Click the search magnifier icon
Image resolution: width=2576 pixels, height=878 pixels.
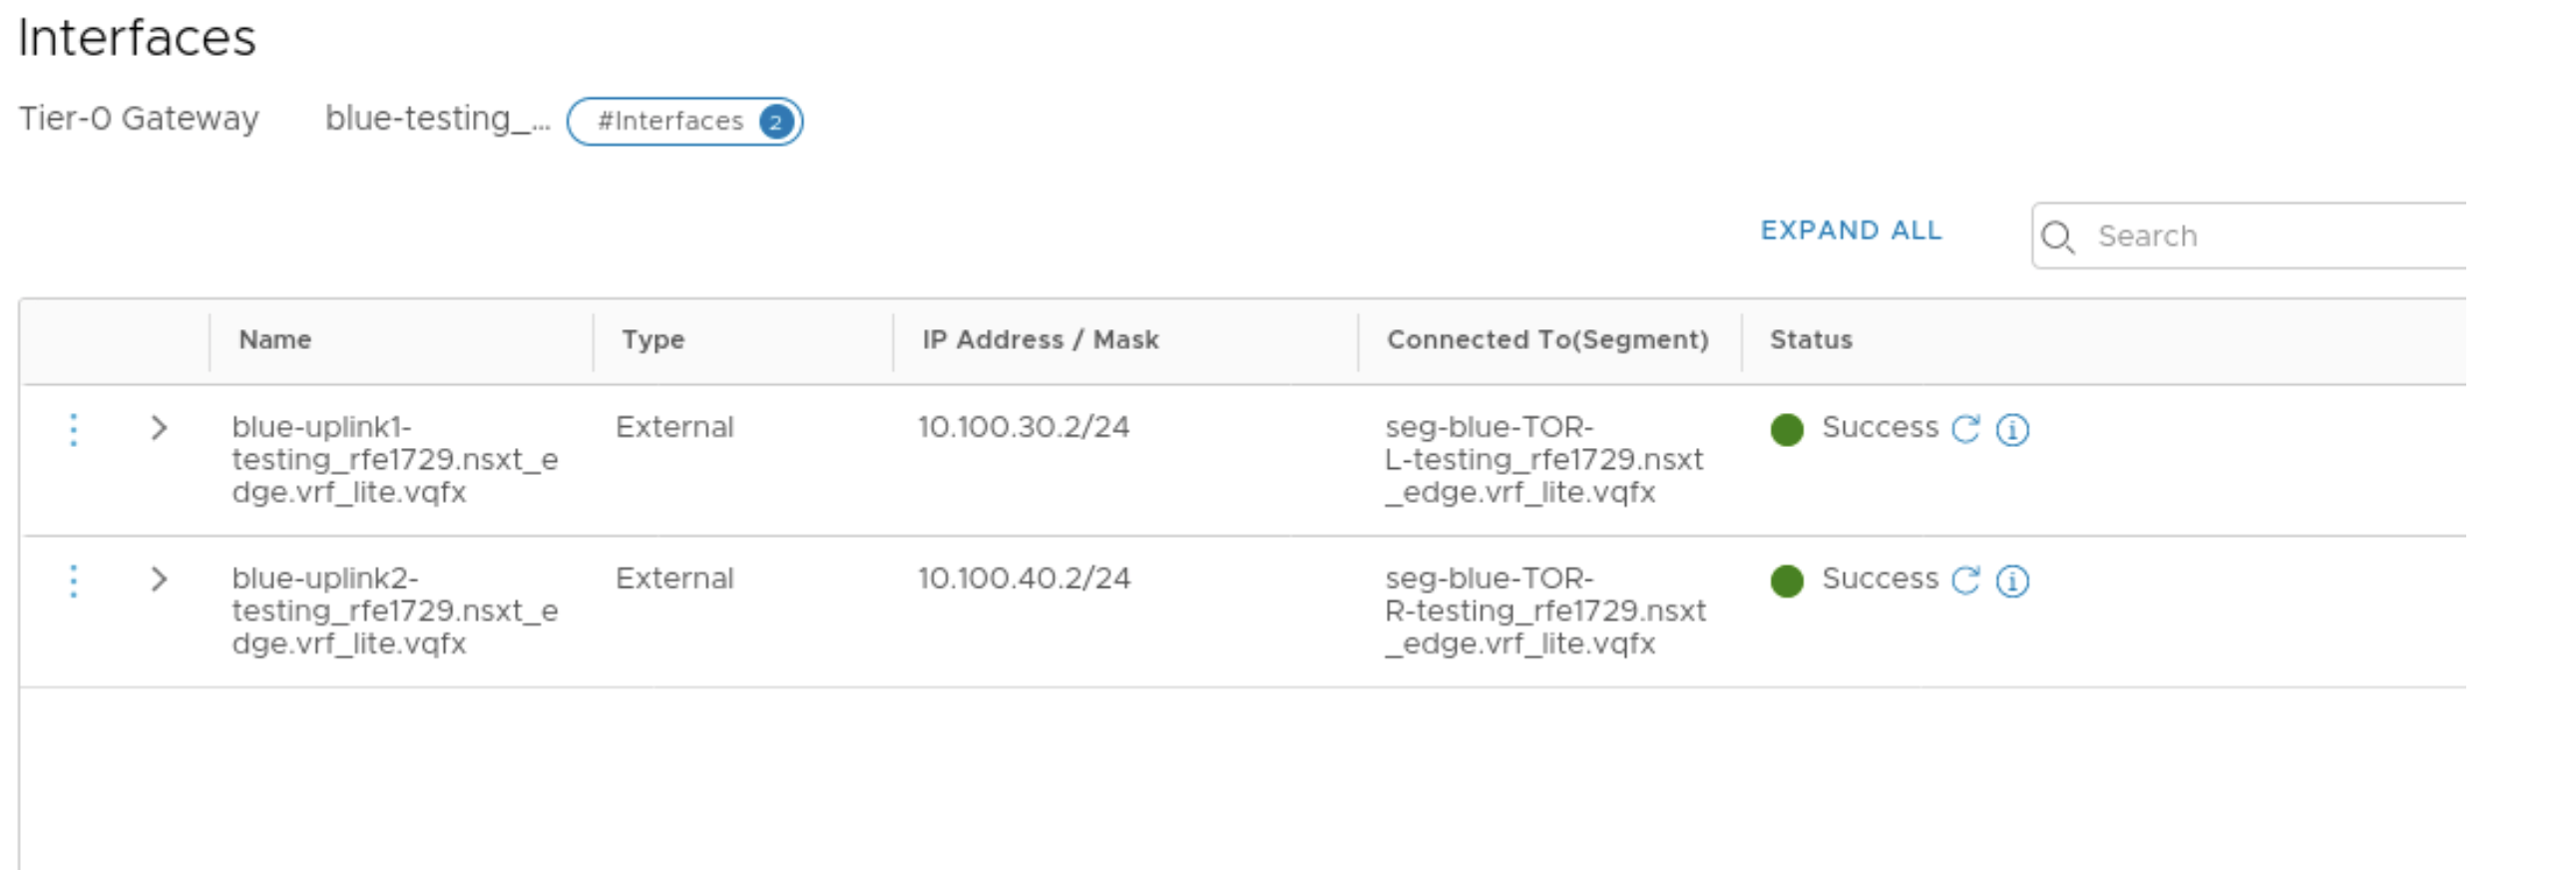coord(2057,237)
